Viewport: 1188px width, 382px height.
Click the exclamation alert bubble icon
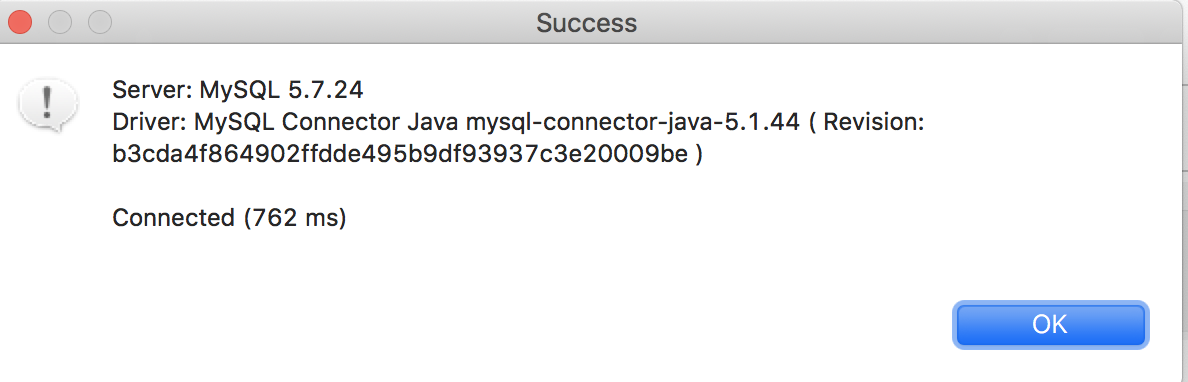(48, 106)
